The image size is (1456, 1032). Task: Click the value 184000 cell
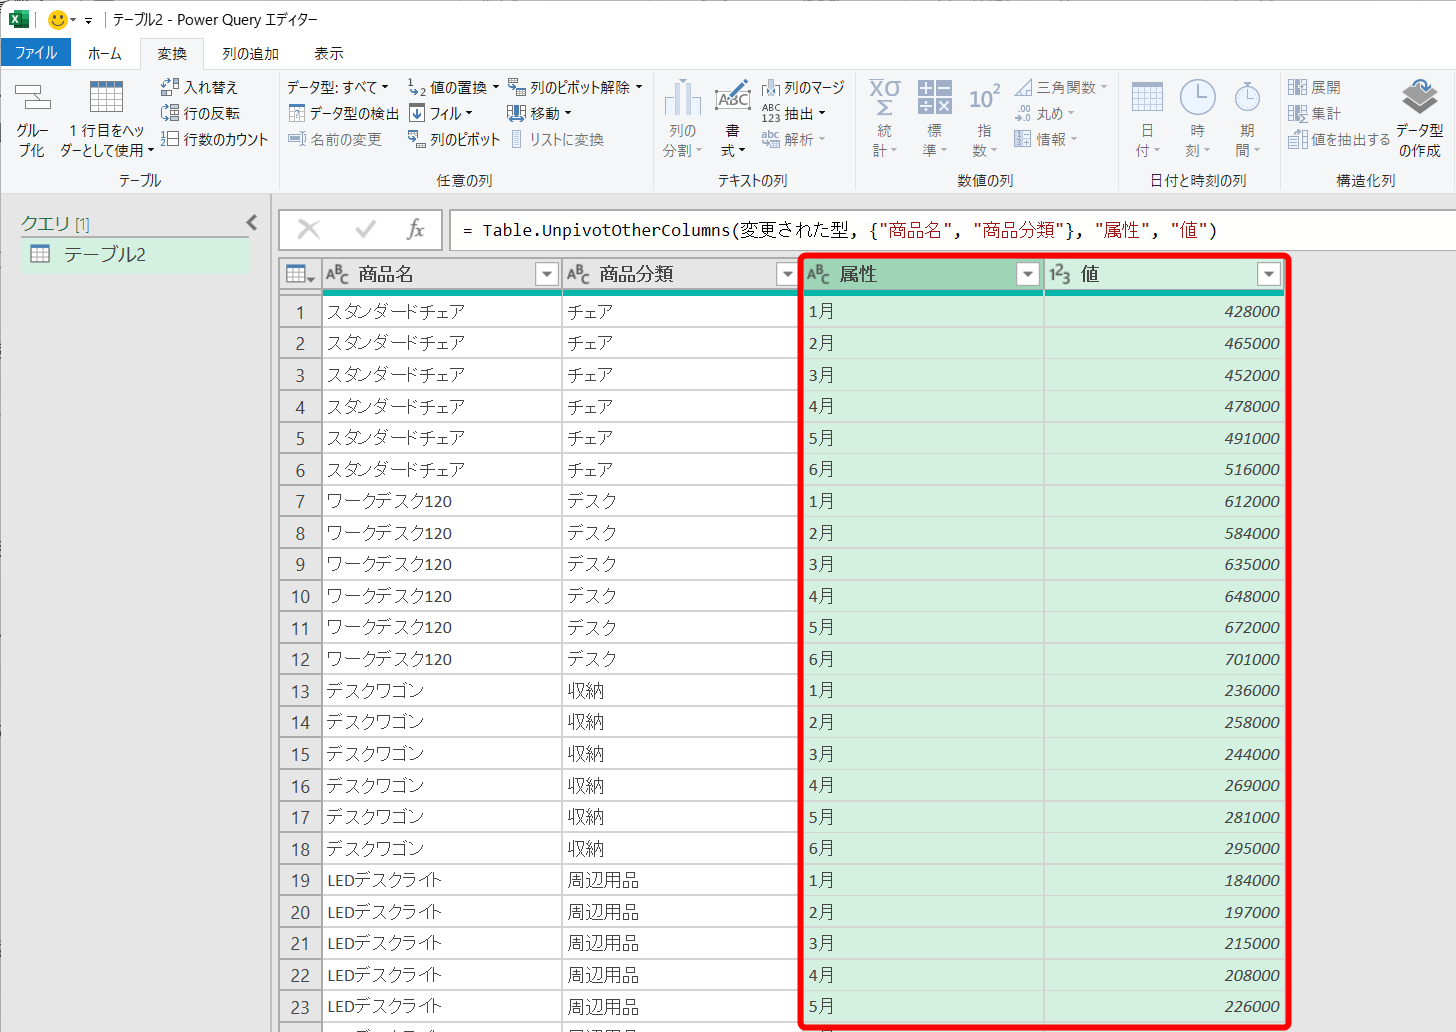point(1164,880)
